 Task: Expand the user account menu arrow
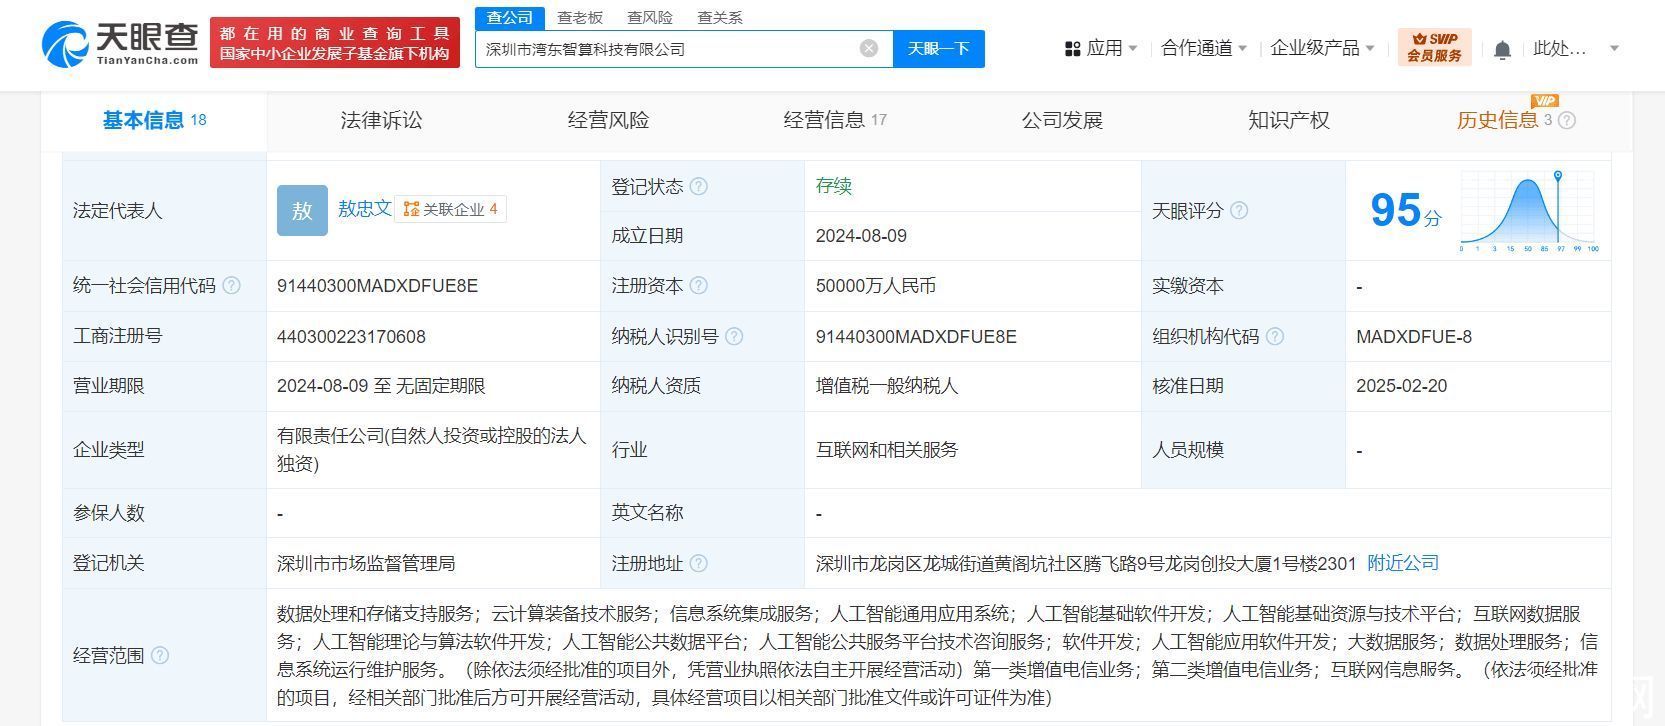click(x=1613, y=48)
